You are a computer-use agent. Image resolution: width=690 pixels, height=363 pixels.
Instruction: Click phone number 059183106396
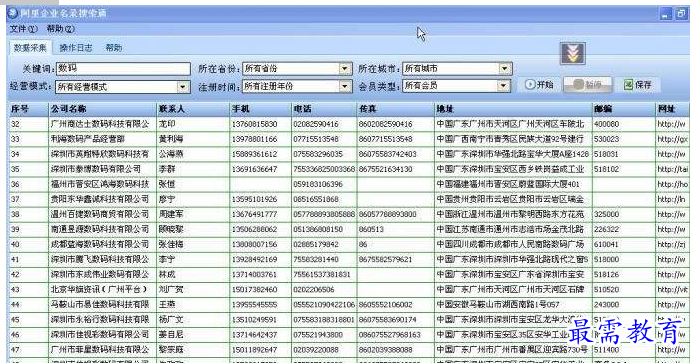318,184
